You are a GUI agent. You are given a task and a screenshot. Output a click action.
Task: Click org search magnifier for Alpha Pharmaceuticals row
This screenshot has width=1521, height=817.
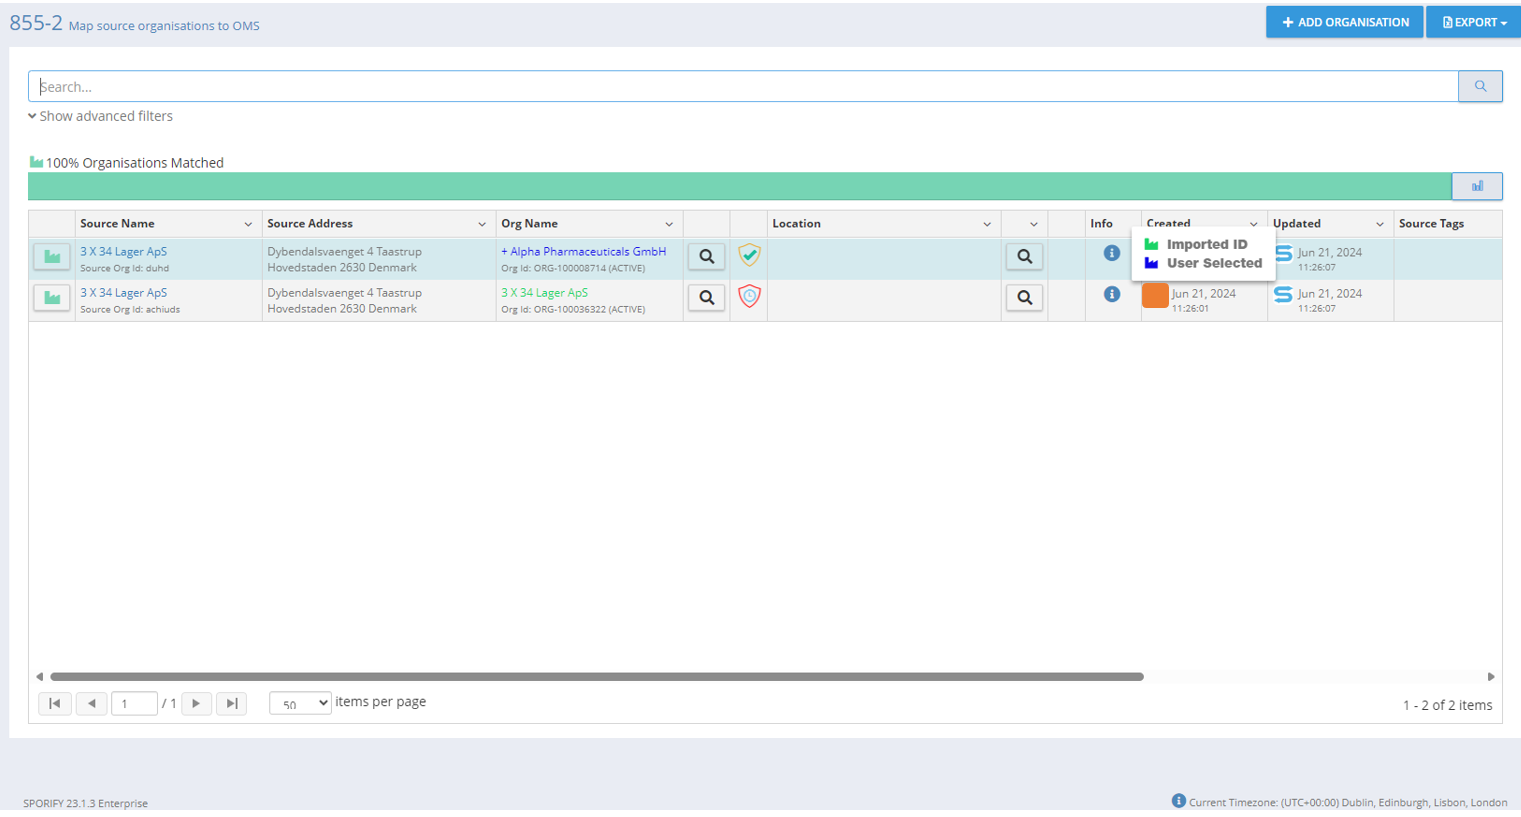coord(706,257)
